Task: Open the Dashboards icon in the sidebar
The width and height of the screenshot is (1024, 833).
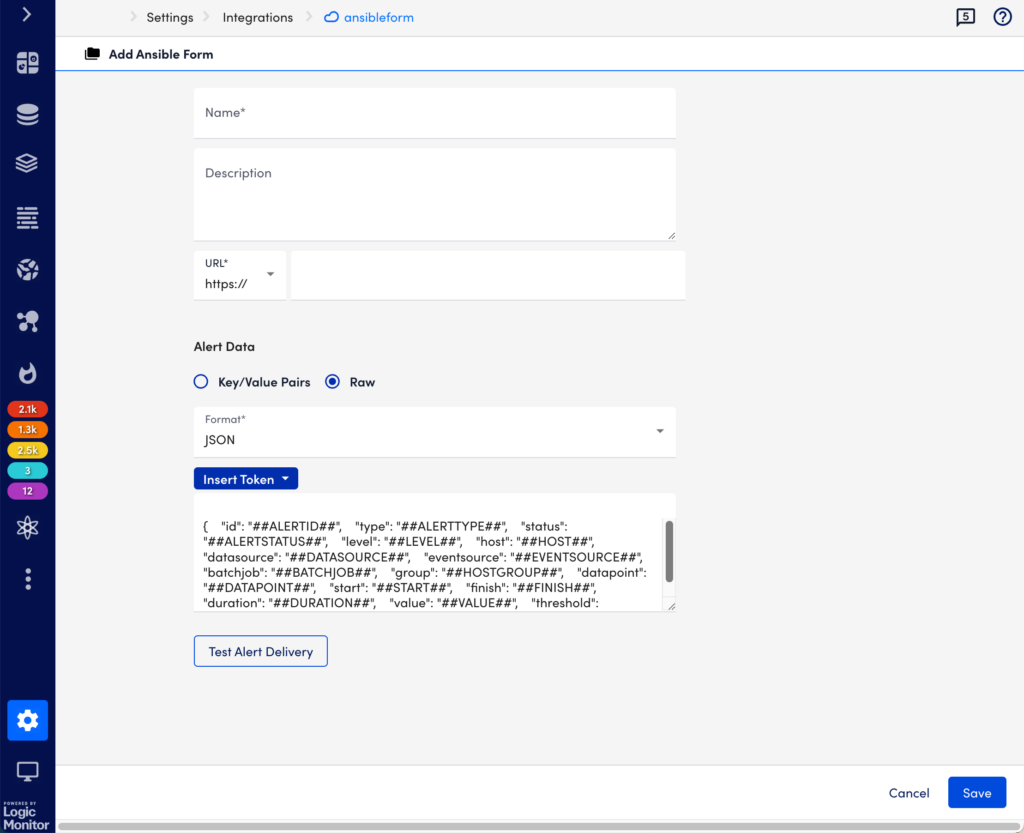Action: click(x=27, y=63)
